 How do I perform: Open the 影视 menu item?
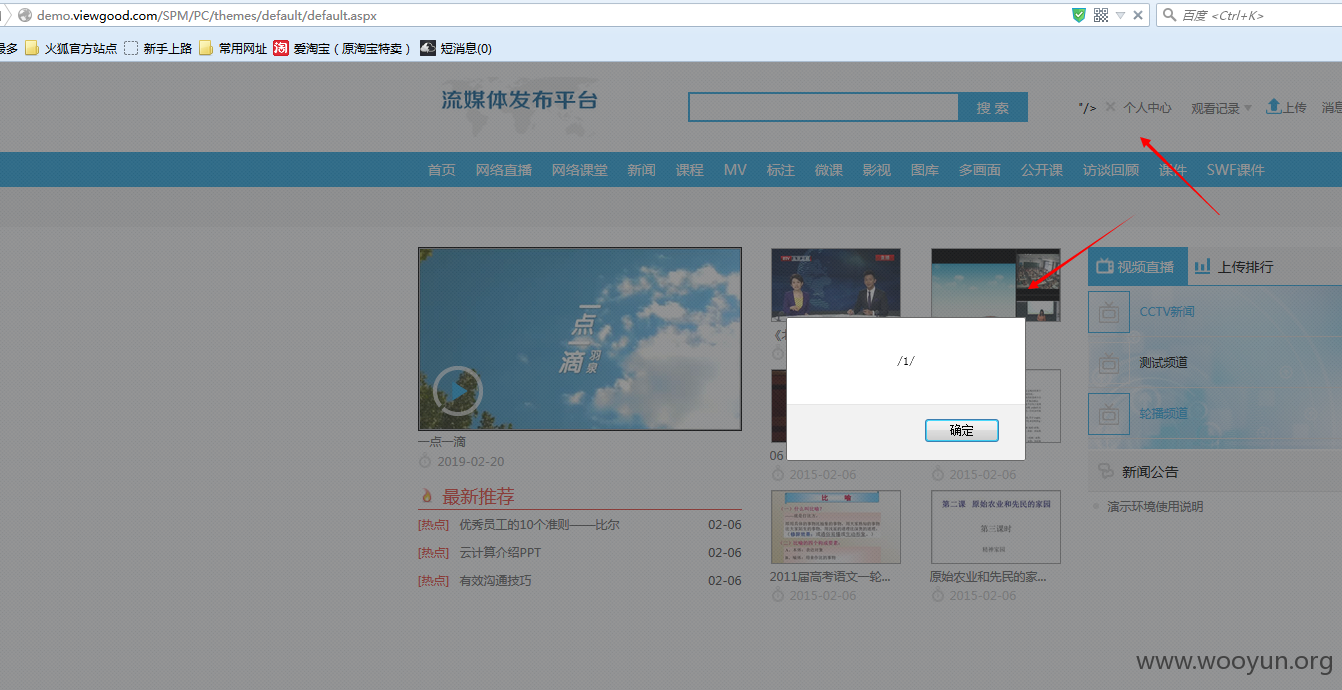tap(877, 170)
